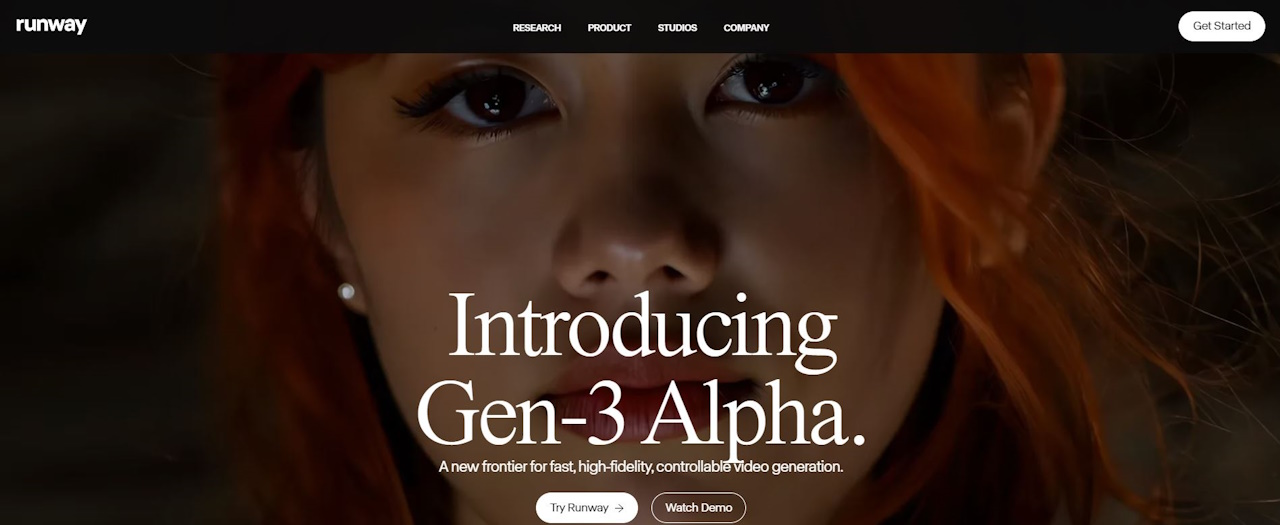Expand the COMPANY navigation item
This screenshot has width=1280, height=525.
pyautogui.click(x=746, y=28)
